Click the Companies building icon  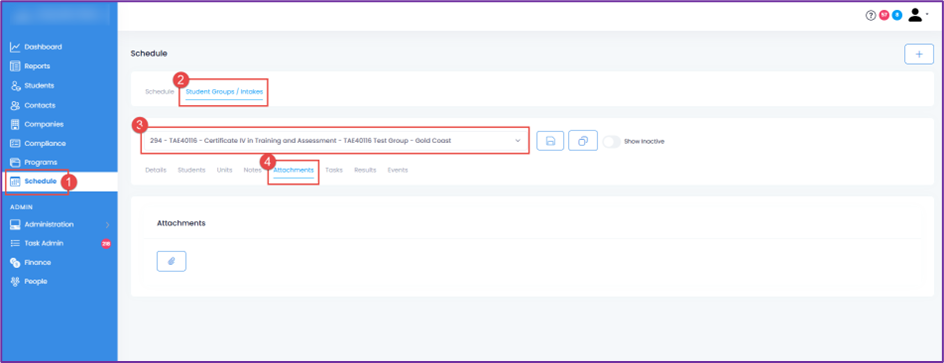coord(16,124)
